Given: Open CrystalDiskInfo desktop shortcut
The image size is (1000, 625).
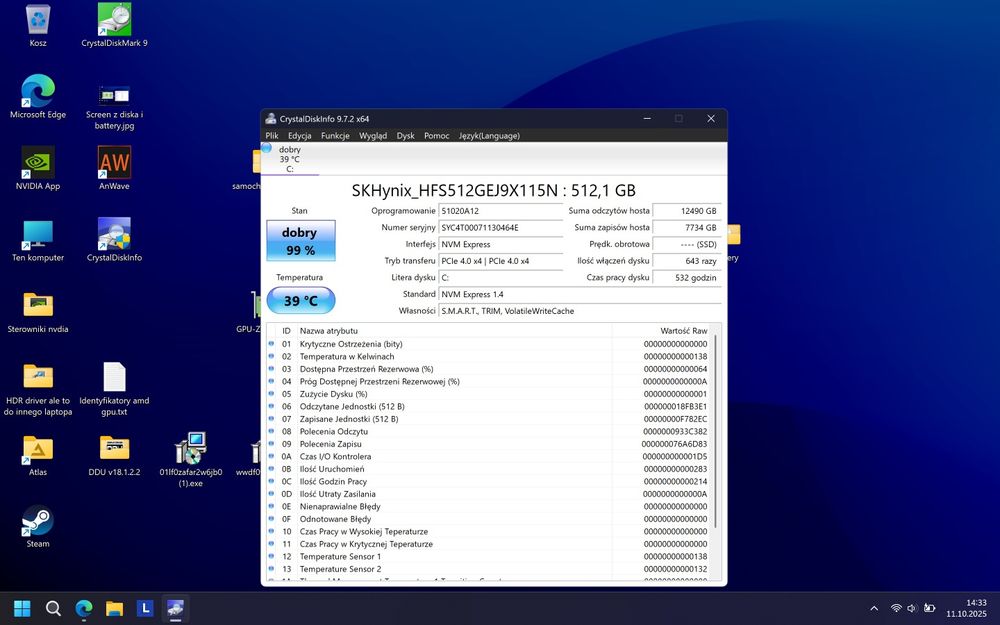Looking at the screenshot, I should tap(114, 240).
